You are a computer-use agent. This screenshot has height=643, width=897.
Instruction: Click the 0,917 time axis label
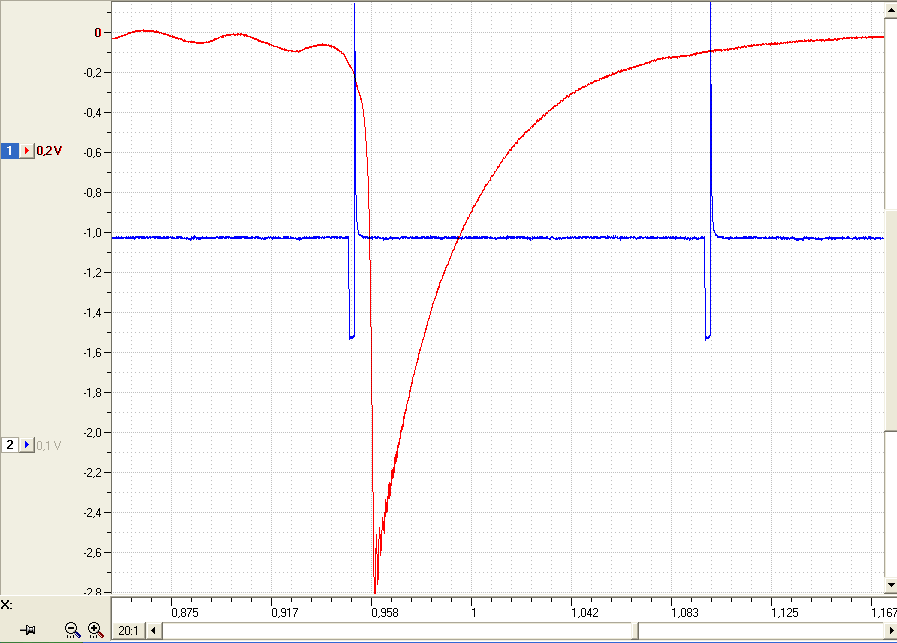pyautogui.click(x=285, y=613)
